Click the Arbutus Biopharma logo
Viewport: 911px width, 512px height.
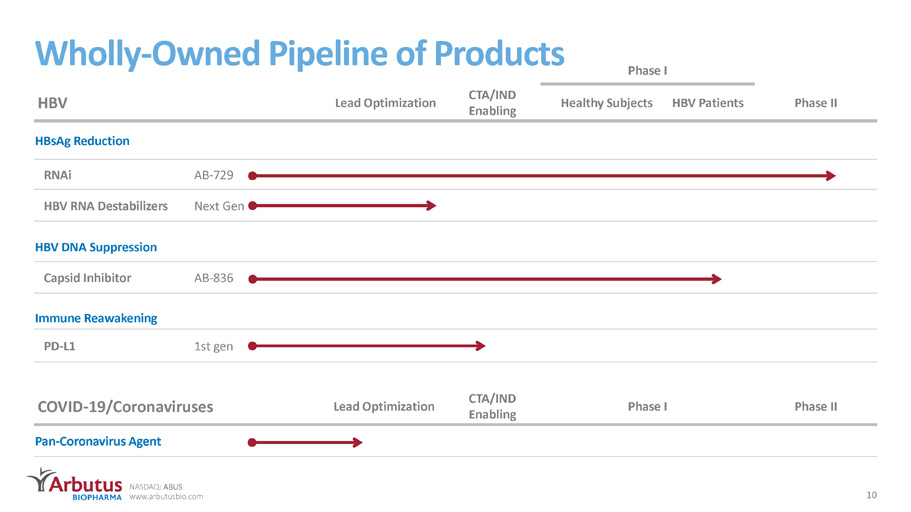75,485
